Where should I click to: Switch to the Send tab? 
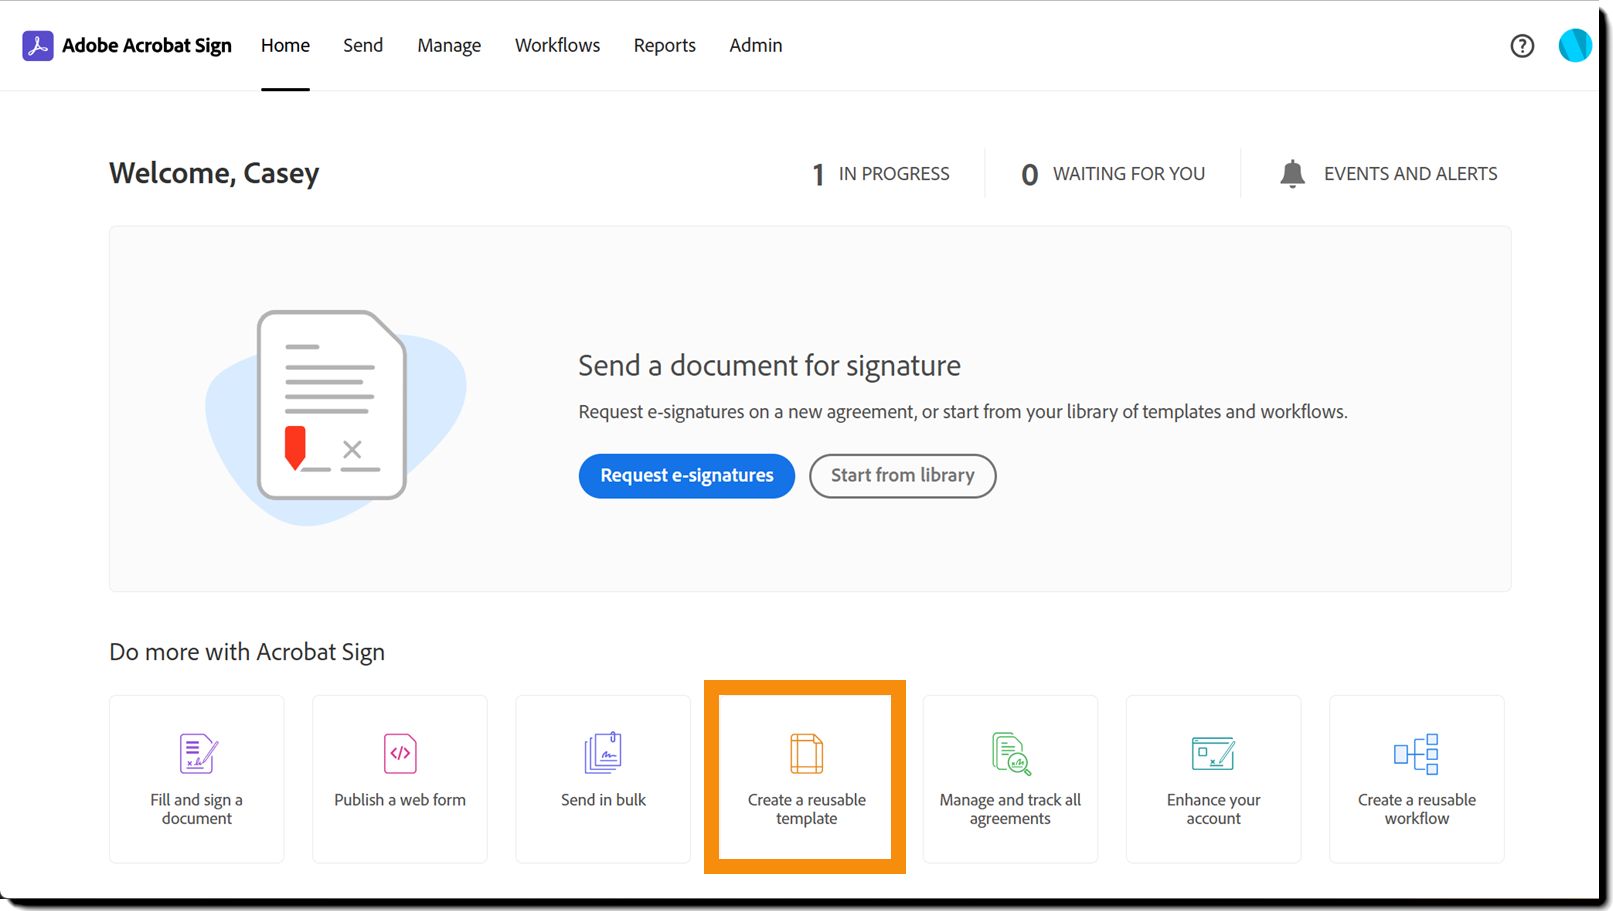tap(363, 46)
